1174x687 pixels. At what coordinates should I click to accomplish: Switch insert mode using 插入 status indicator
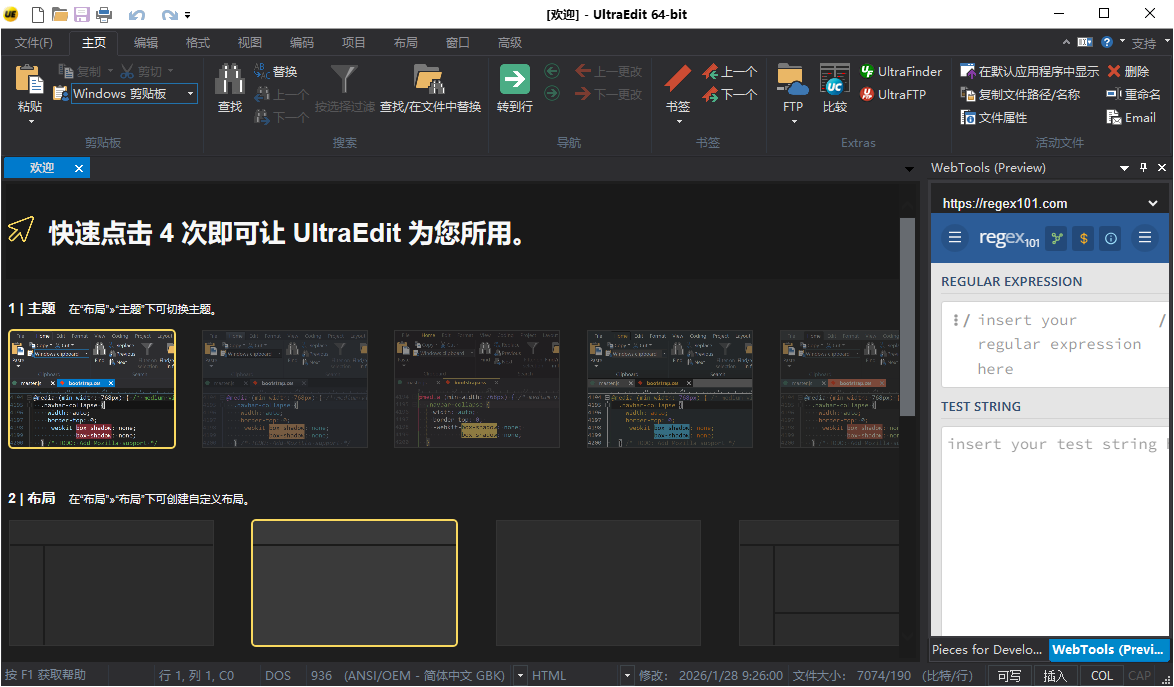(1055, 675)
